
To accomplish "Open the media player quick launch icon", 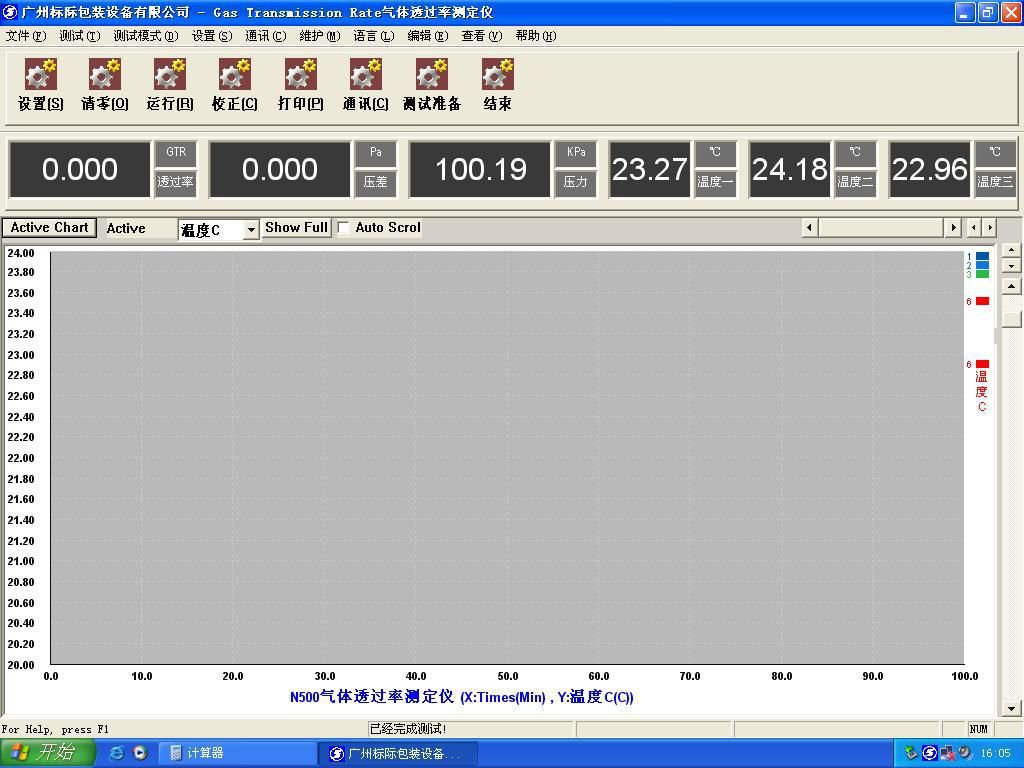I will click(x=140, y=753).
